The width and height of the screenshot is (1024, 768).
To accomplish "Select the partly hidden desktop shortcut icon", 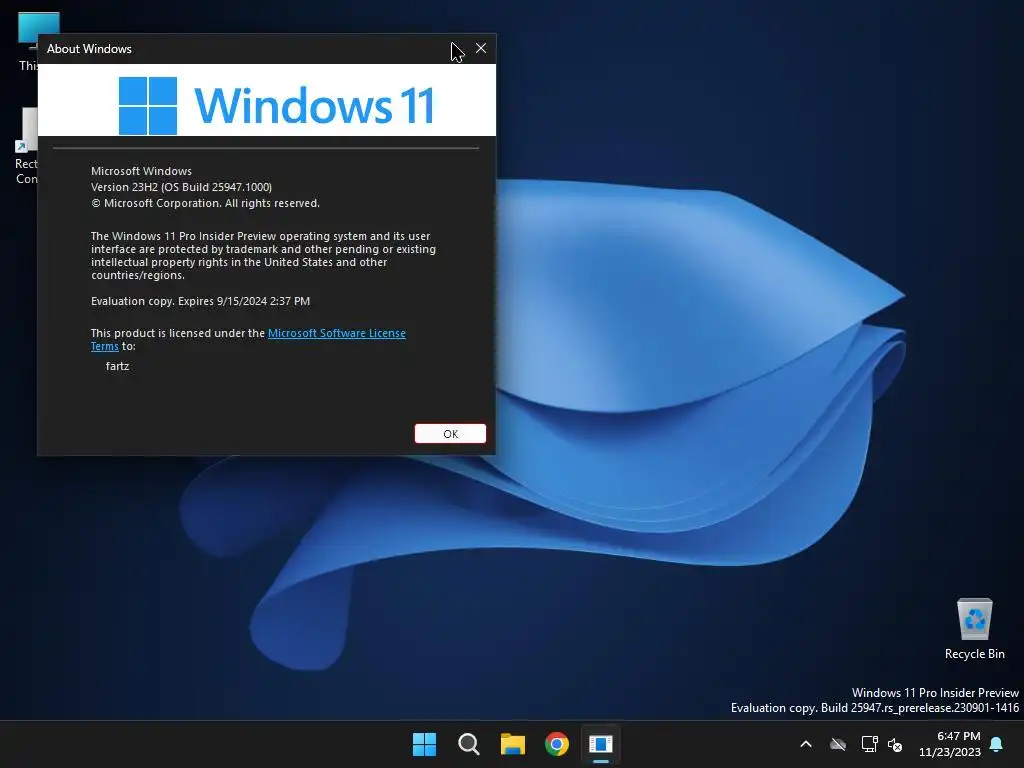I will click(26, 147).
